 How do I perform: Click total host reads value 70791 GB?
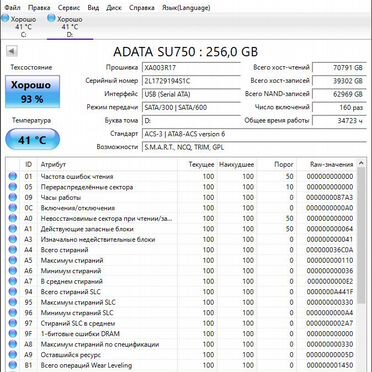tap(339, 68)
